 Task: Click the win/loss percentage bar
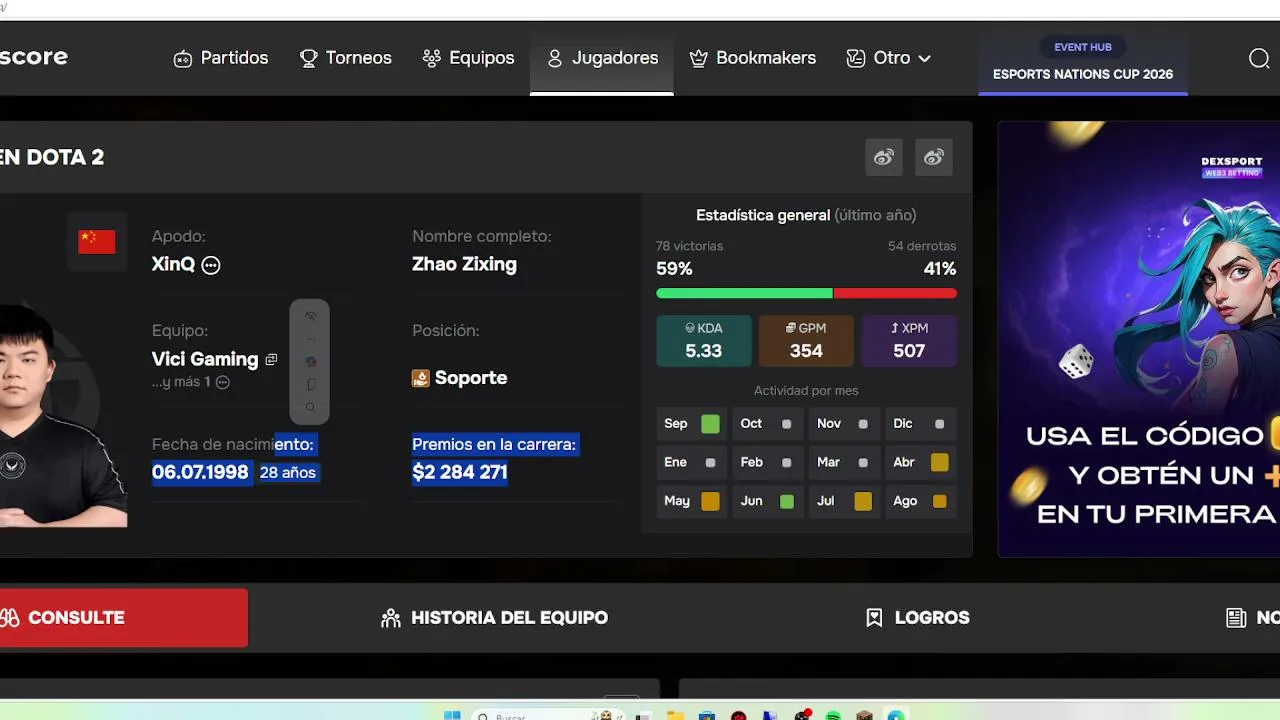pos(806,293)
